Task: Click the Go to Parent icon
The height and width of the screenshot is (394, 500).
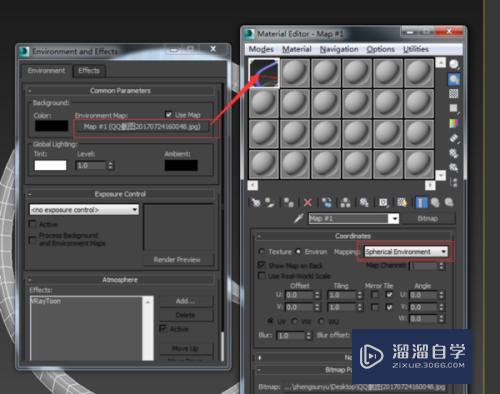Action: coord(435,202)
